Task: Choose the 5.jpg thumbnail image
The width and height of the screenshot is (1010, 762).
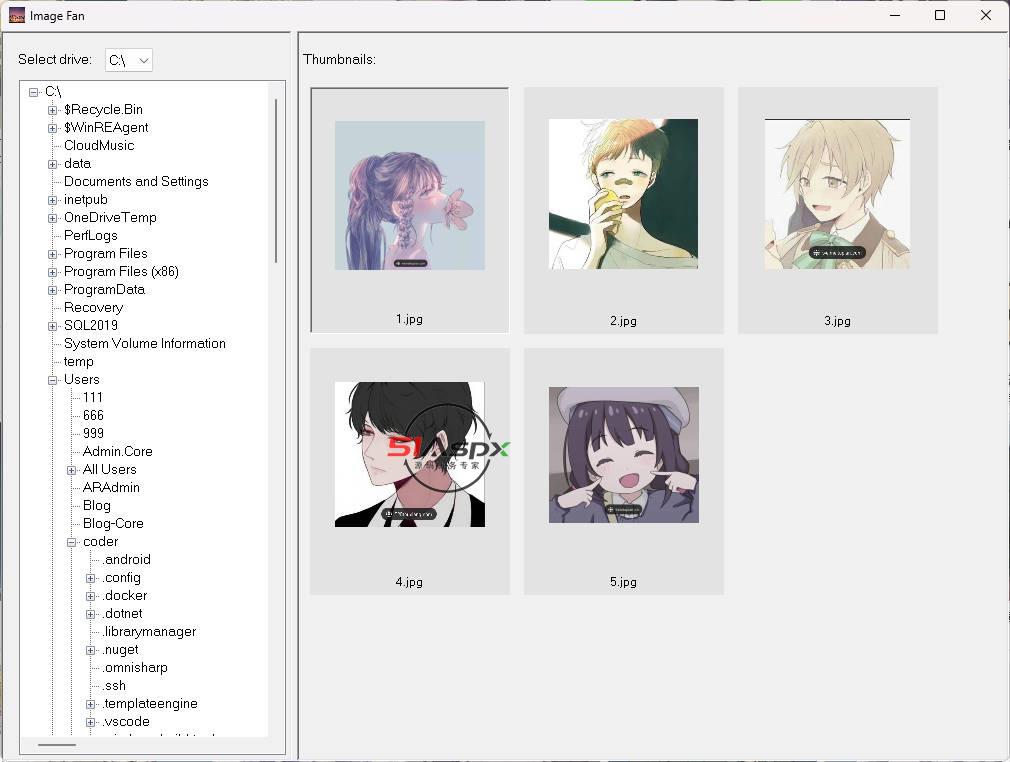Action: (623, 455)
